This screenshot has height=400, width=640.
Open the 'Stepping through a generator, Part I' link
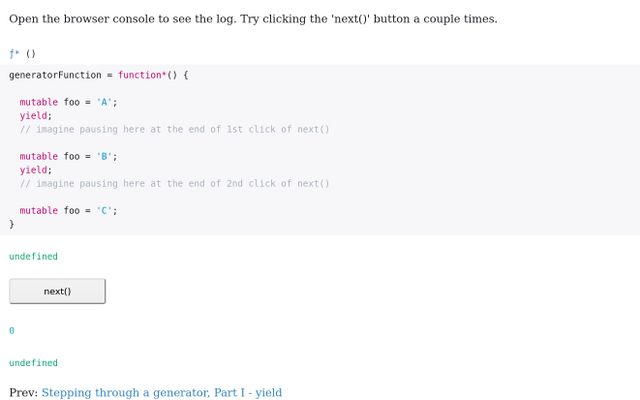[162, 393]
